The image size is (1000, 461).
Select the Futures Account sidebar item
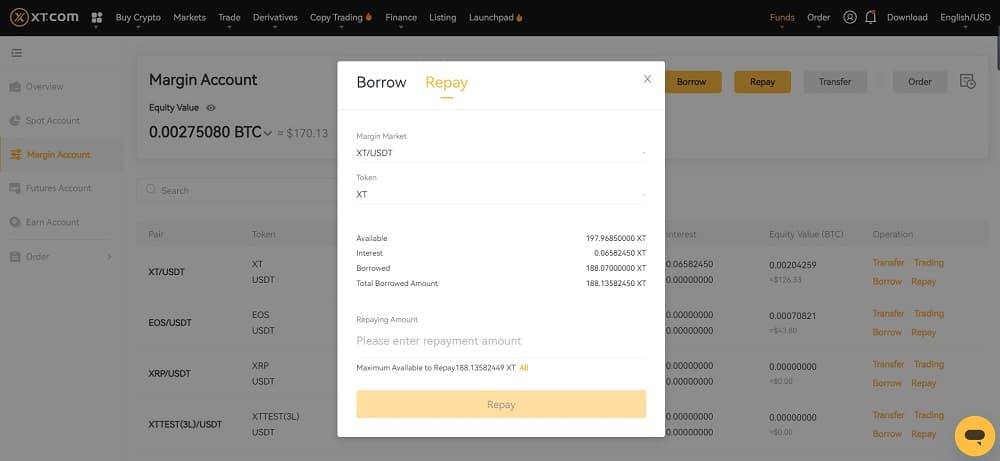62,188
